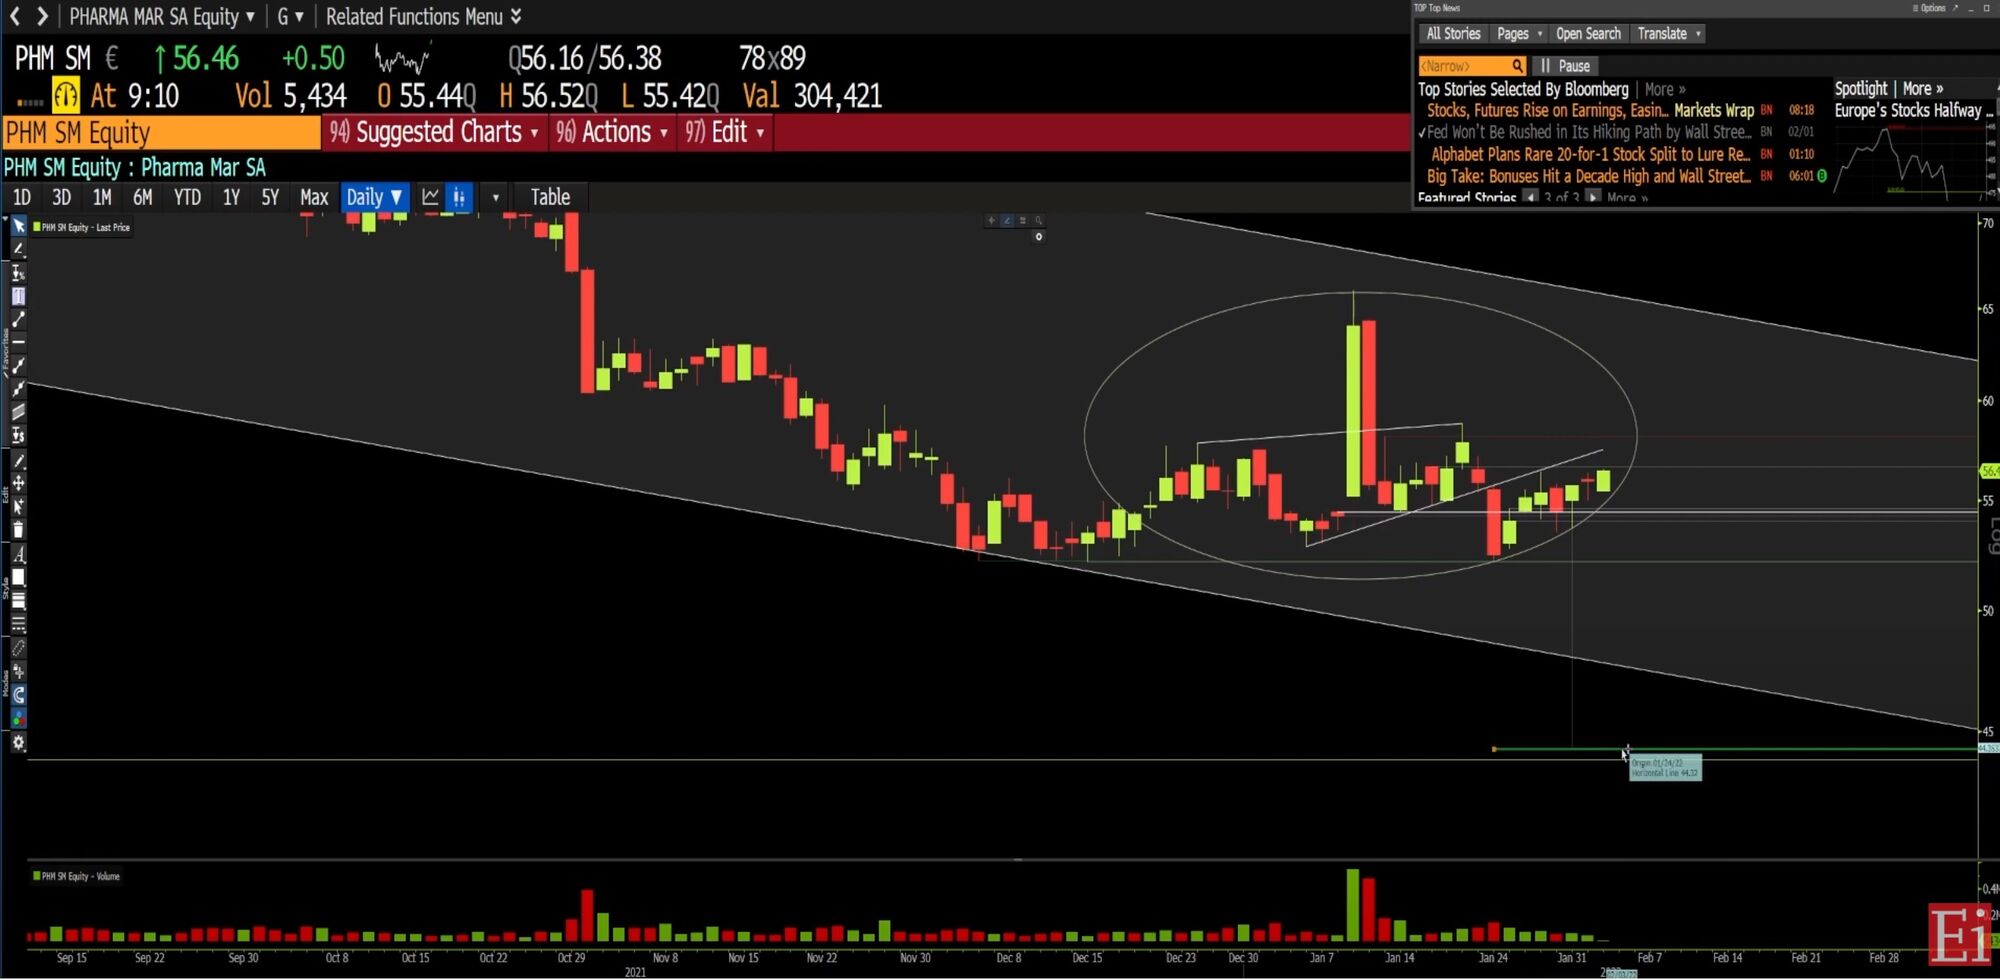Select the 6M range tab
Screen dimensions: 2000x980
(143, 197)
